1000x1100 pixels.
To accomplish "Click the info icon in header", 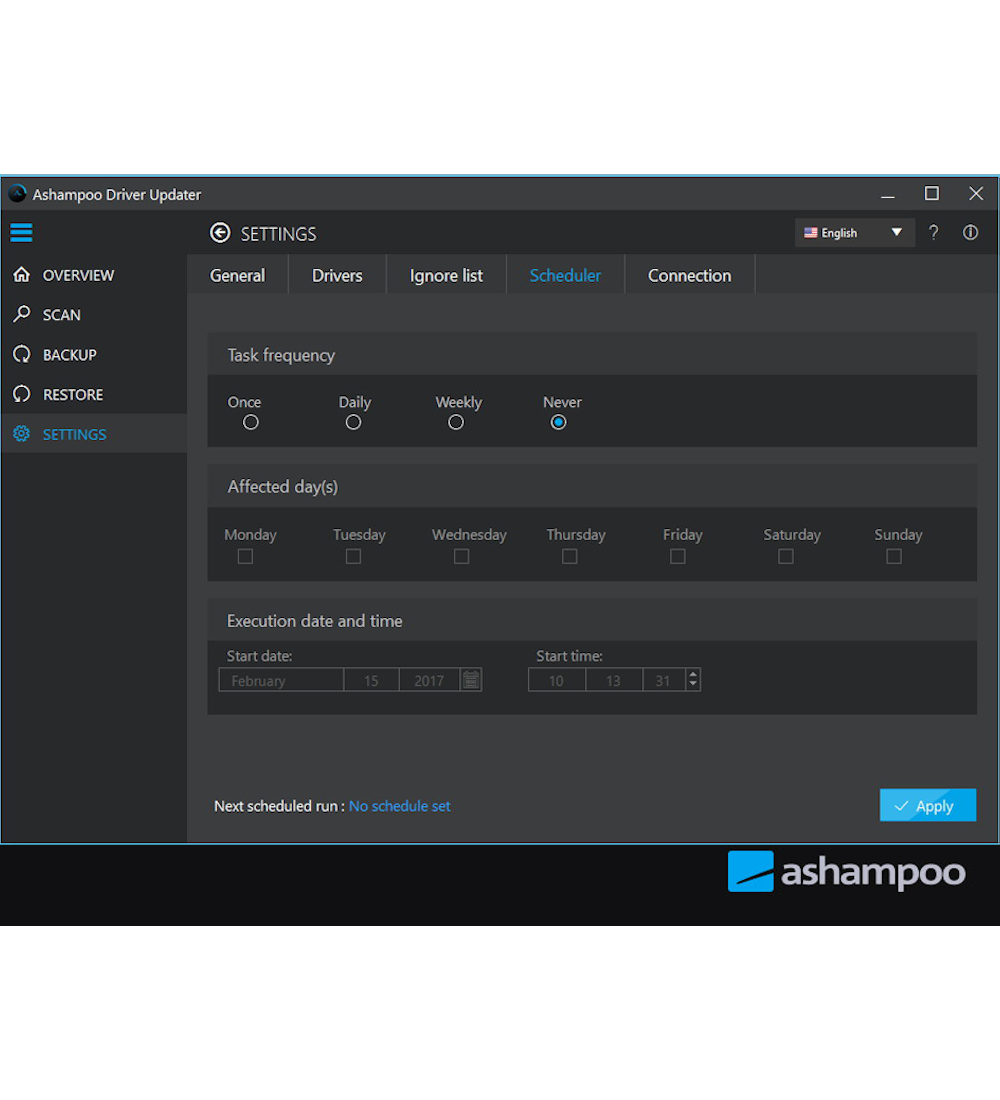I will 970,233.
